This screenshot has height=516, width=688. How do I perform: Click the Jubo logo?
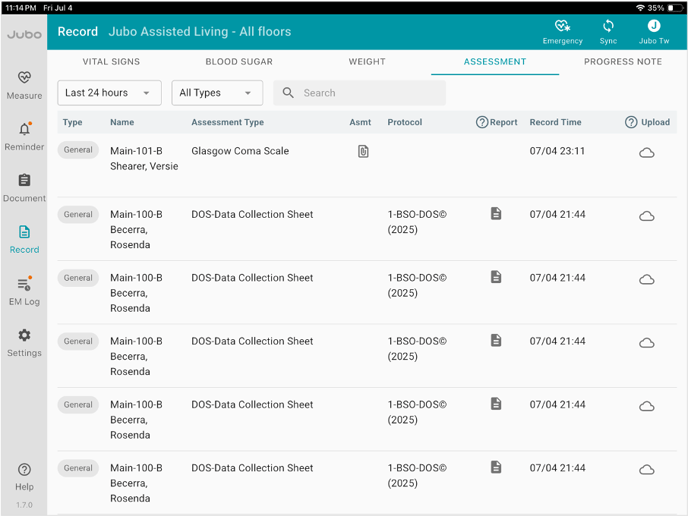pyautogui.click(x=24, y=34)
